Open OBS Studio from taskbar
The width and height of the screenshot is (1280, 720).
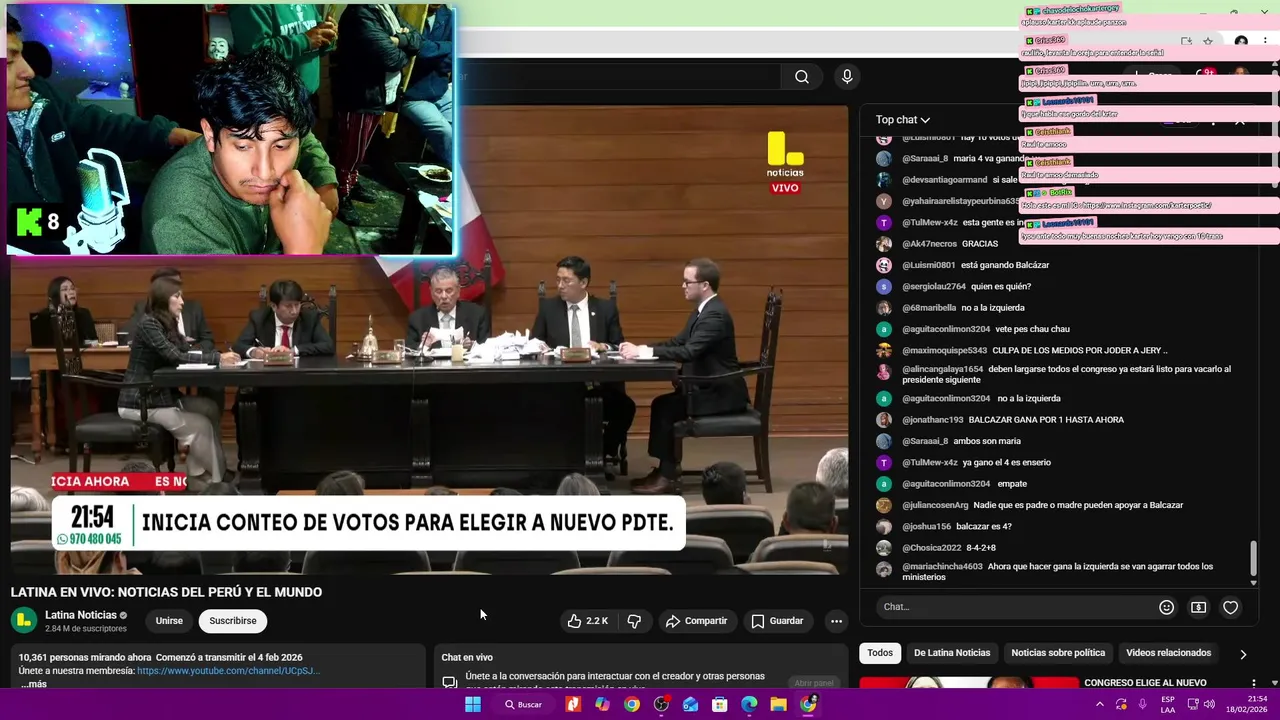[x=661, y=704]
